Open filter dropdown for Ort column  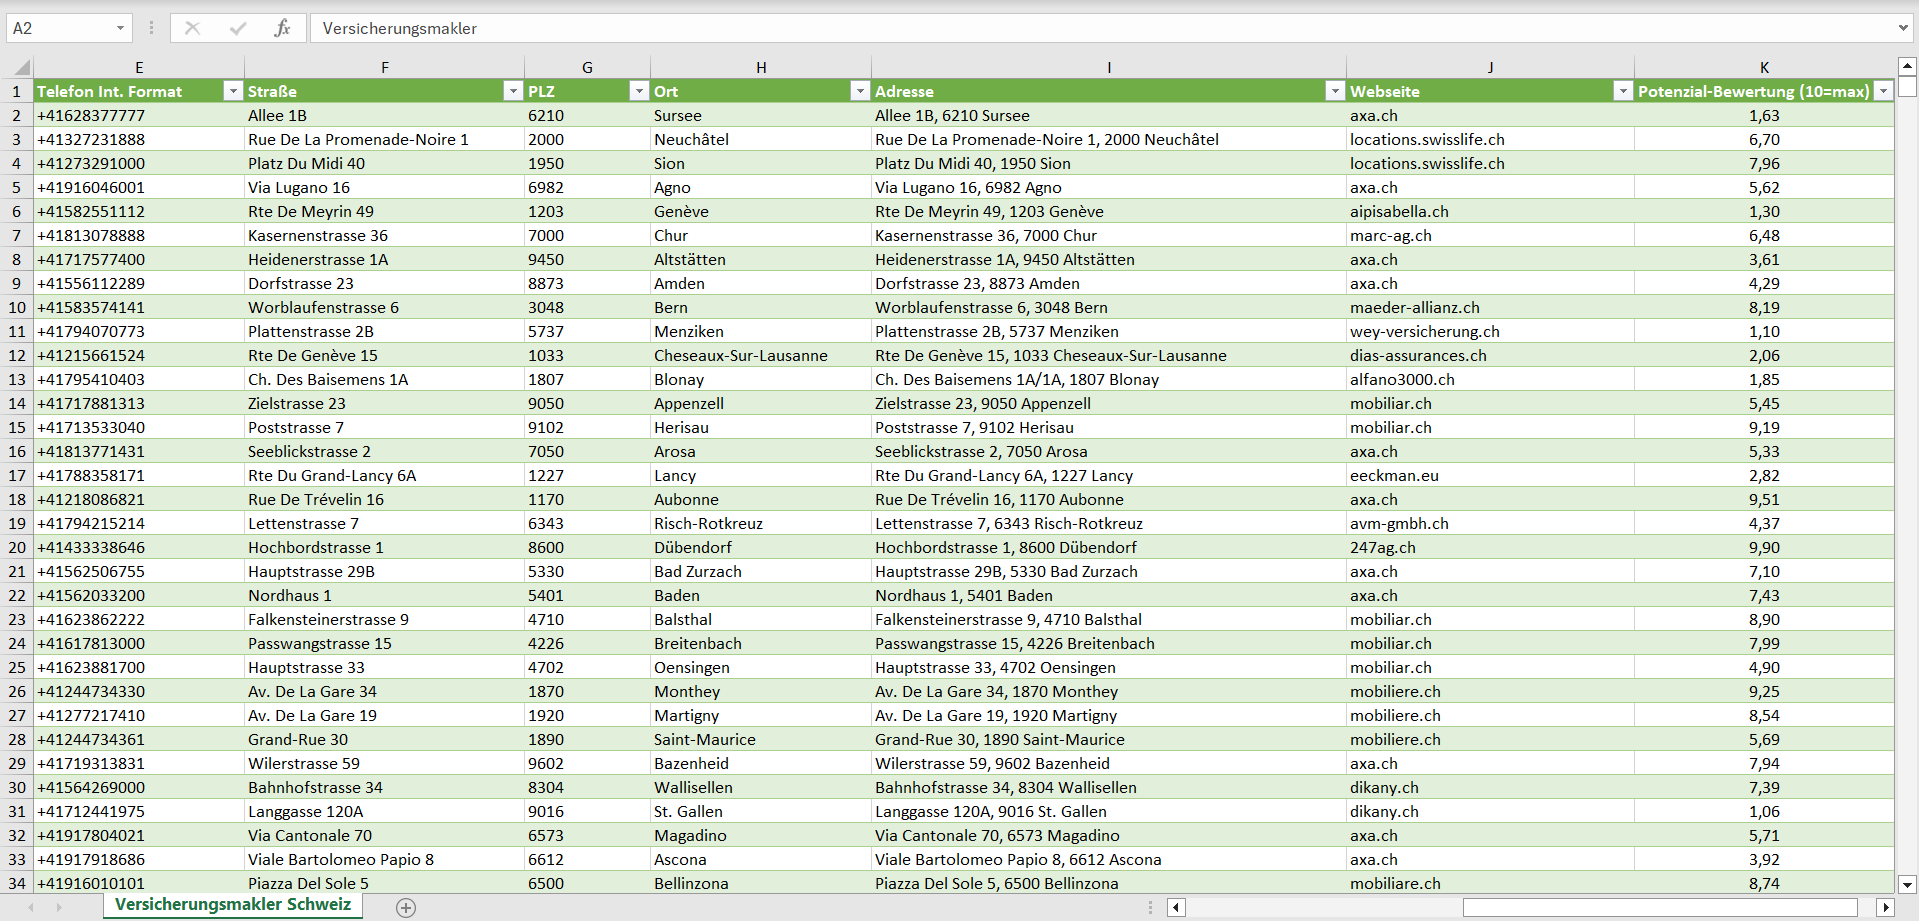click(859, 91)
